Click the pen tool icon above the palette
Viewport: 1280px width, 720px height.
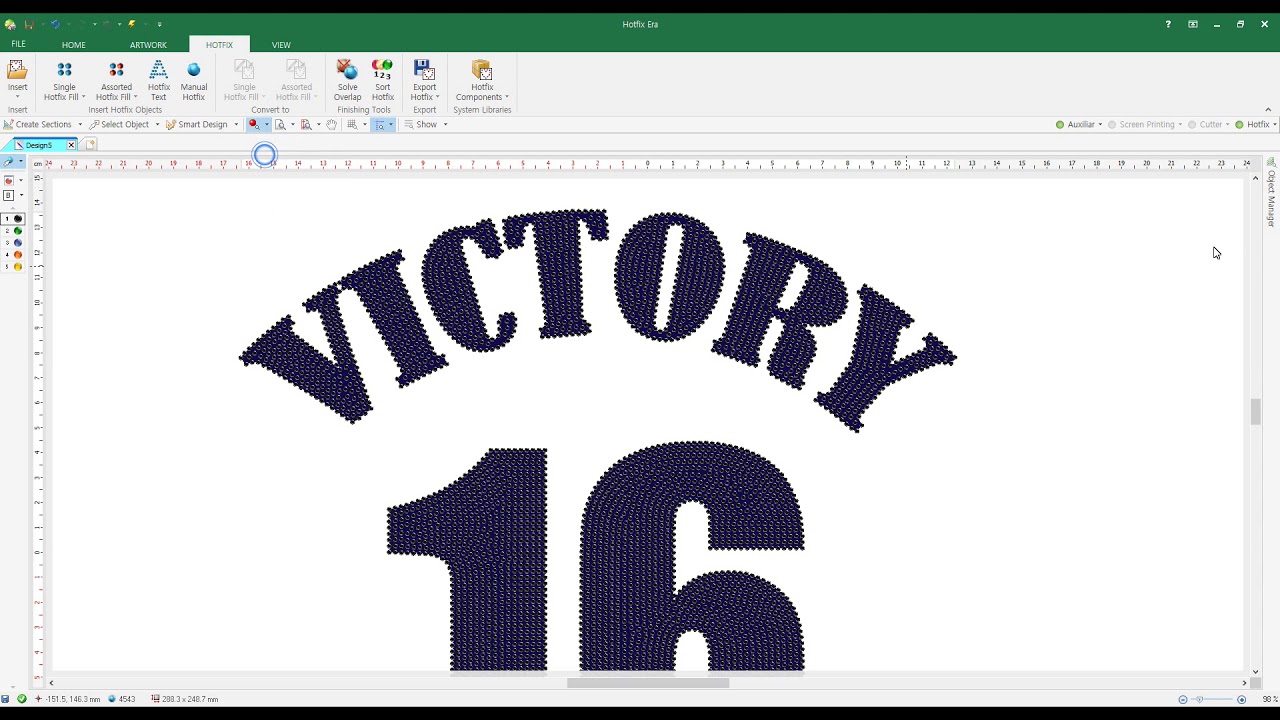9,162
